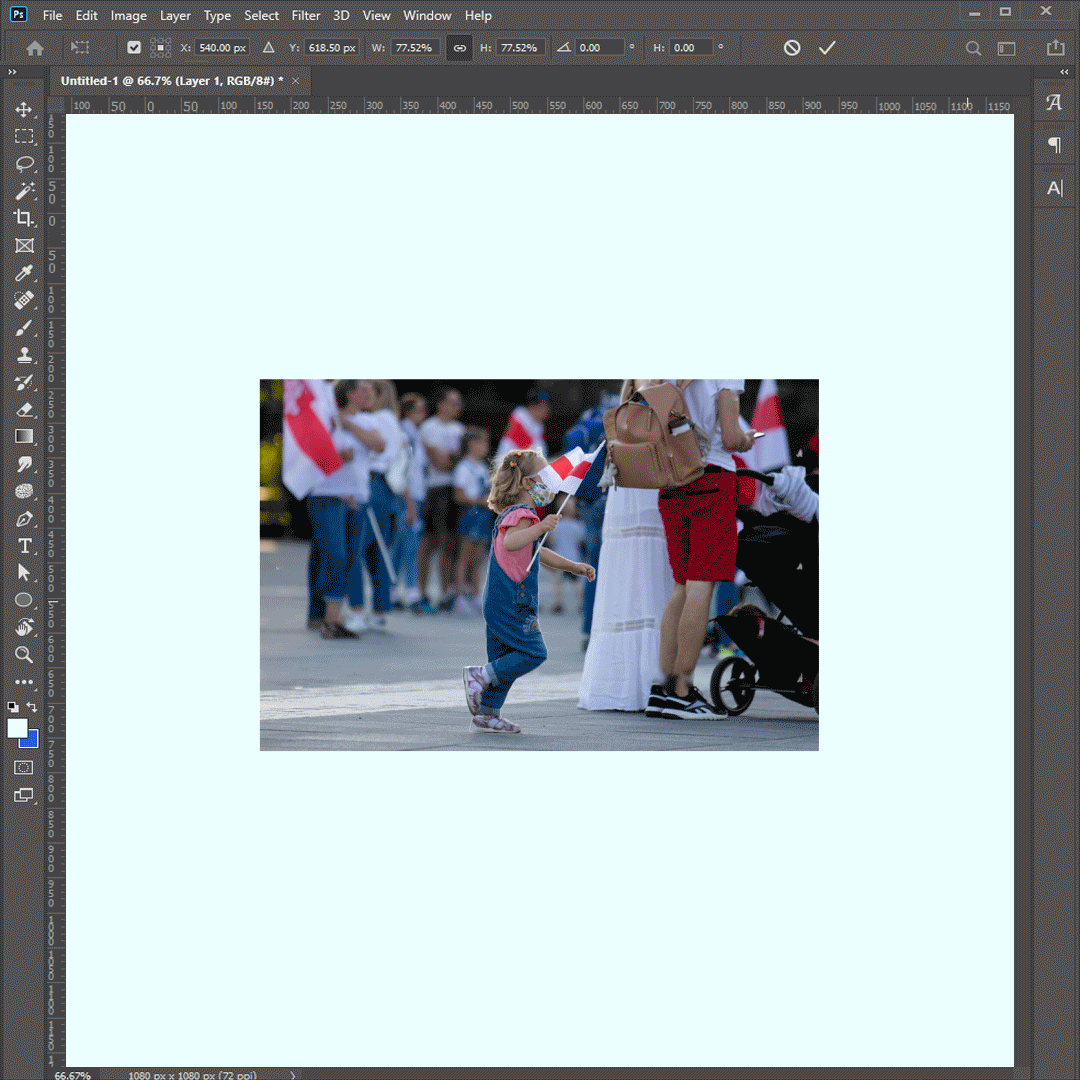Select the Move tool

[x=24, y=109]
